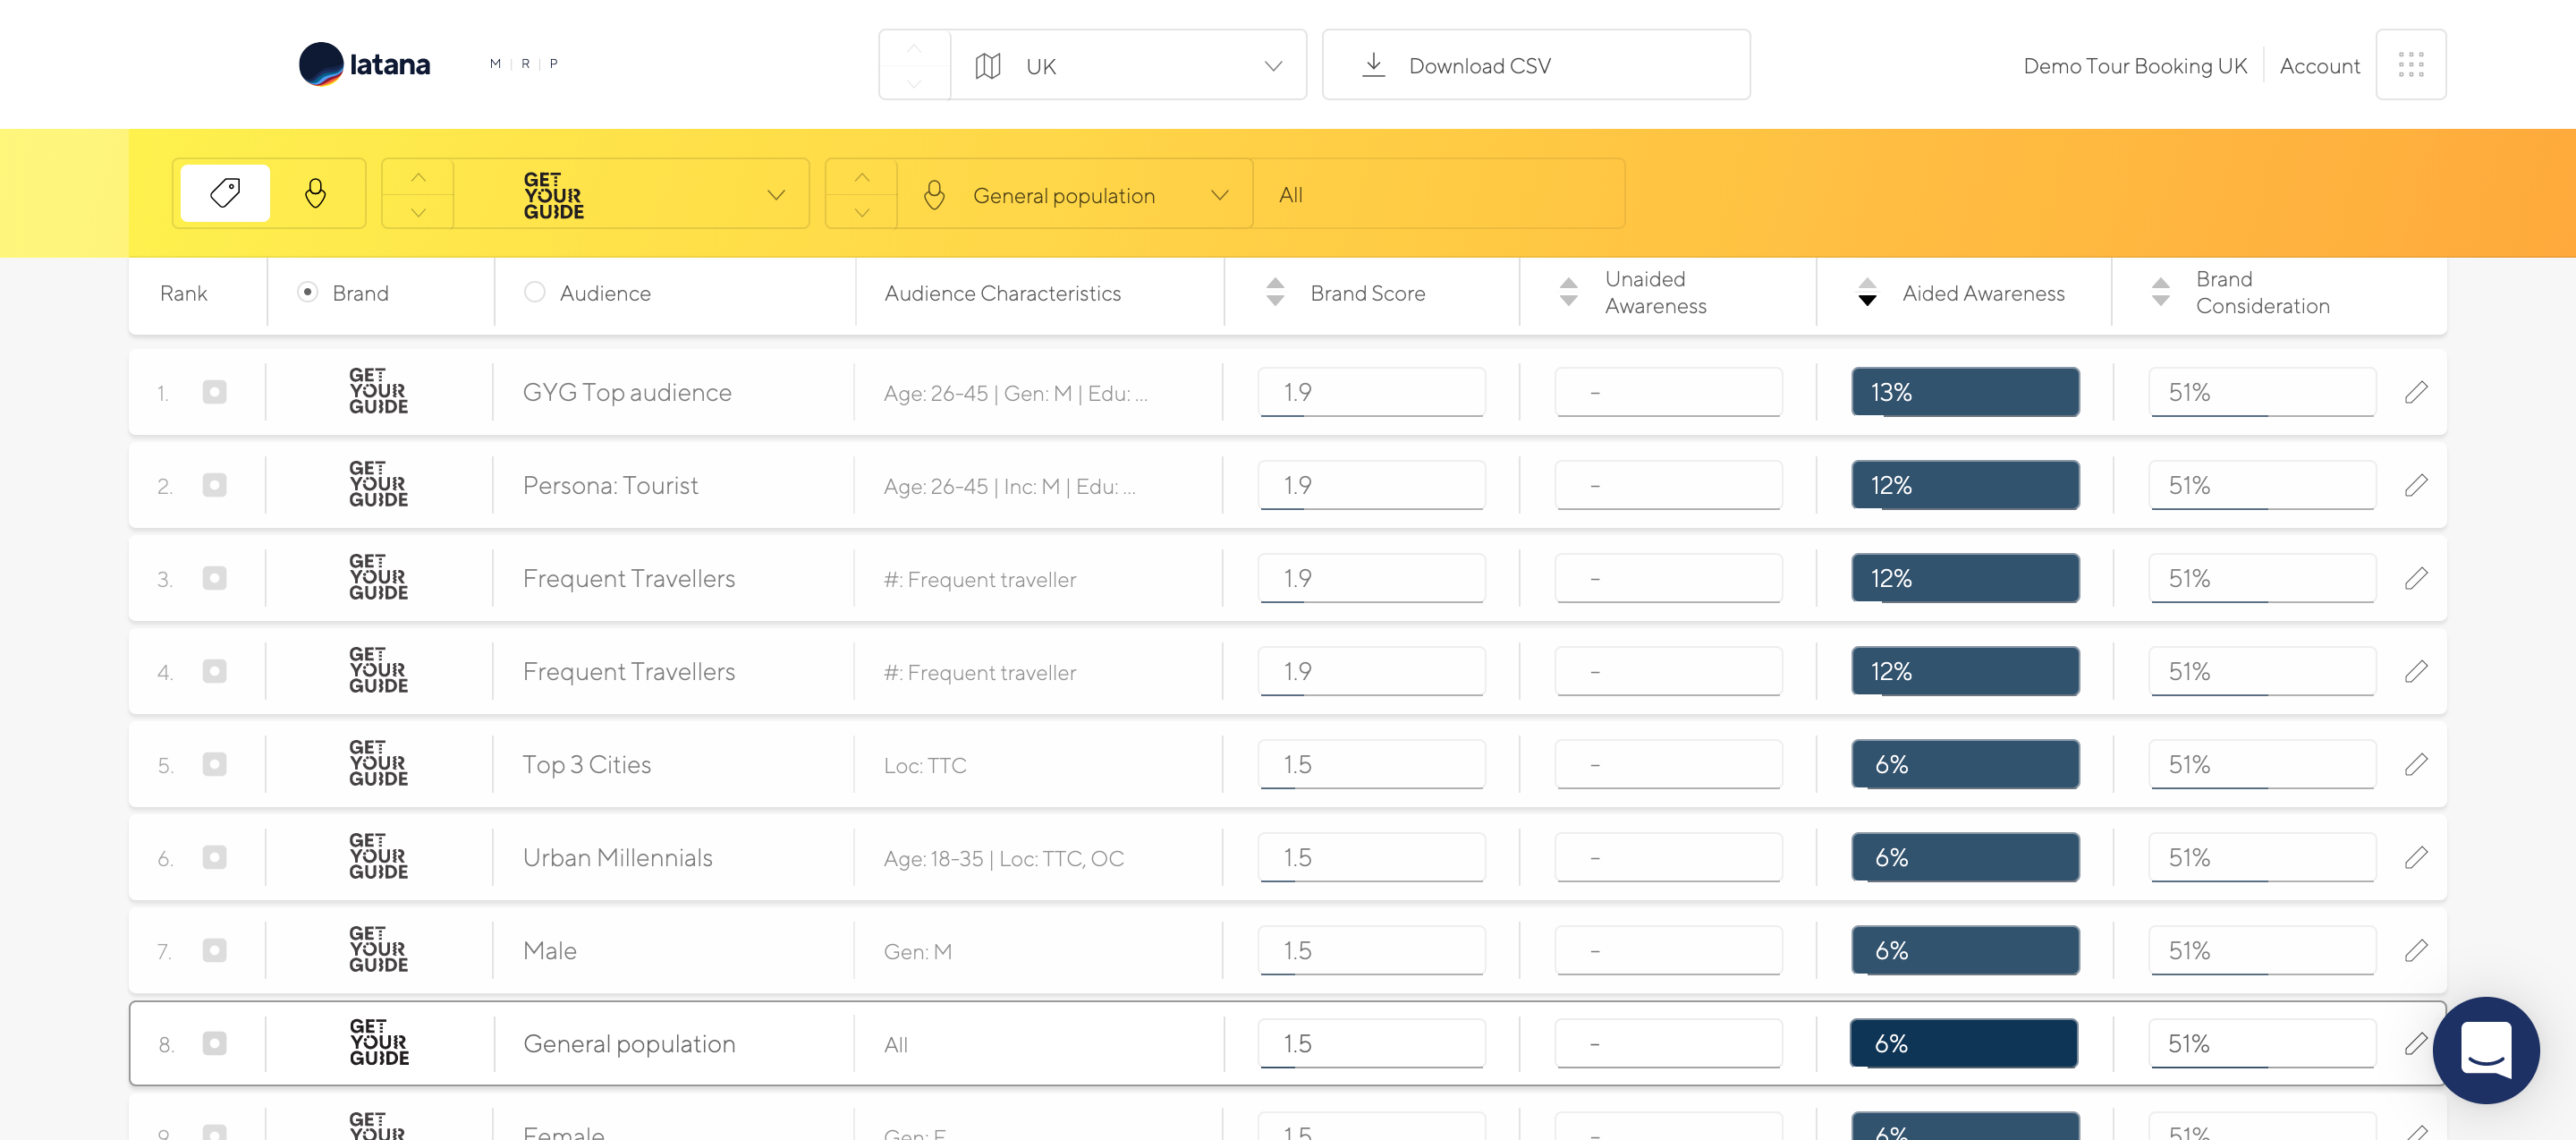The image size is (2576, 1140).
Task: Tick checkbox for rank 5 row
Action: [x=214, y=764]
